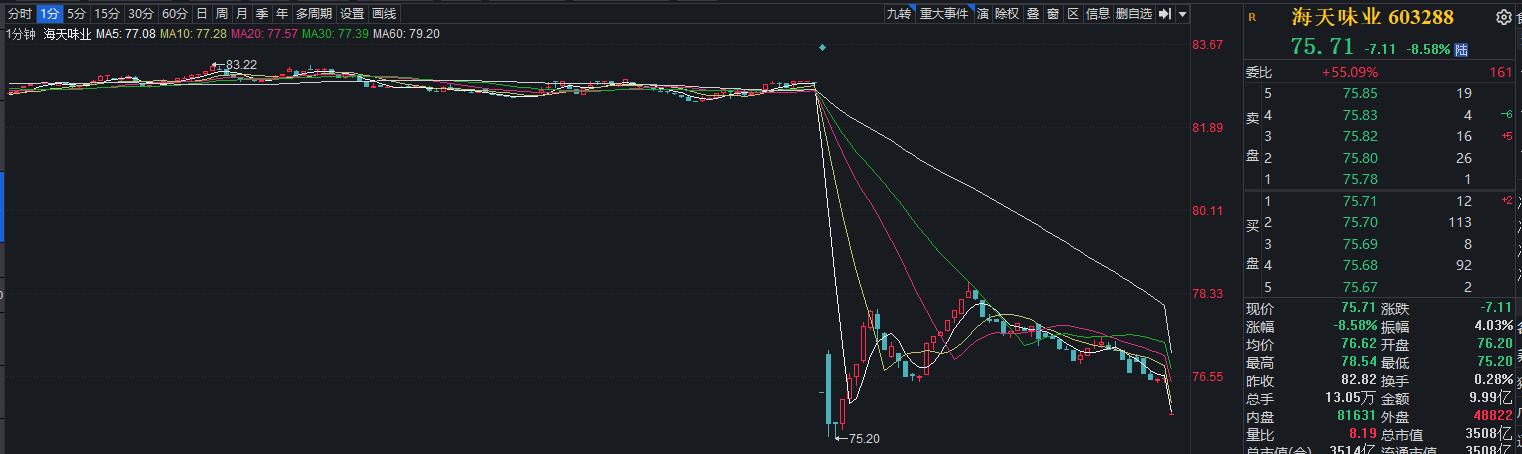Toggle the 重大事件 event overlay
Viewport: 1522px width, 454px height.
point(944,14)
